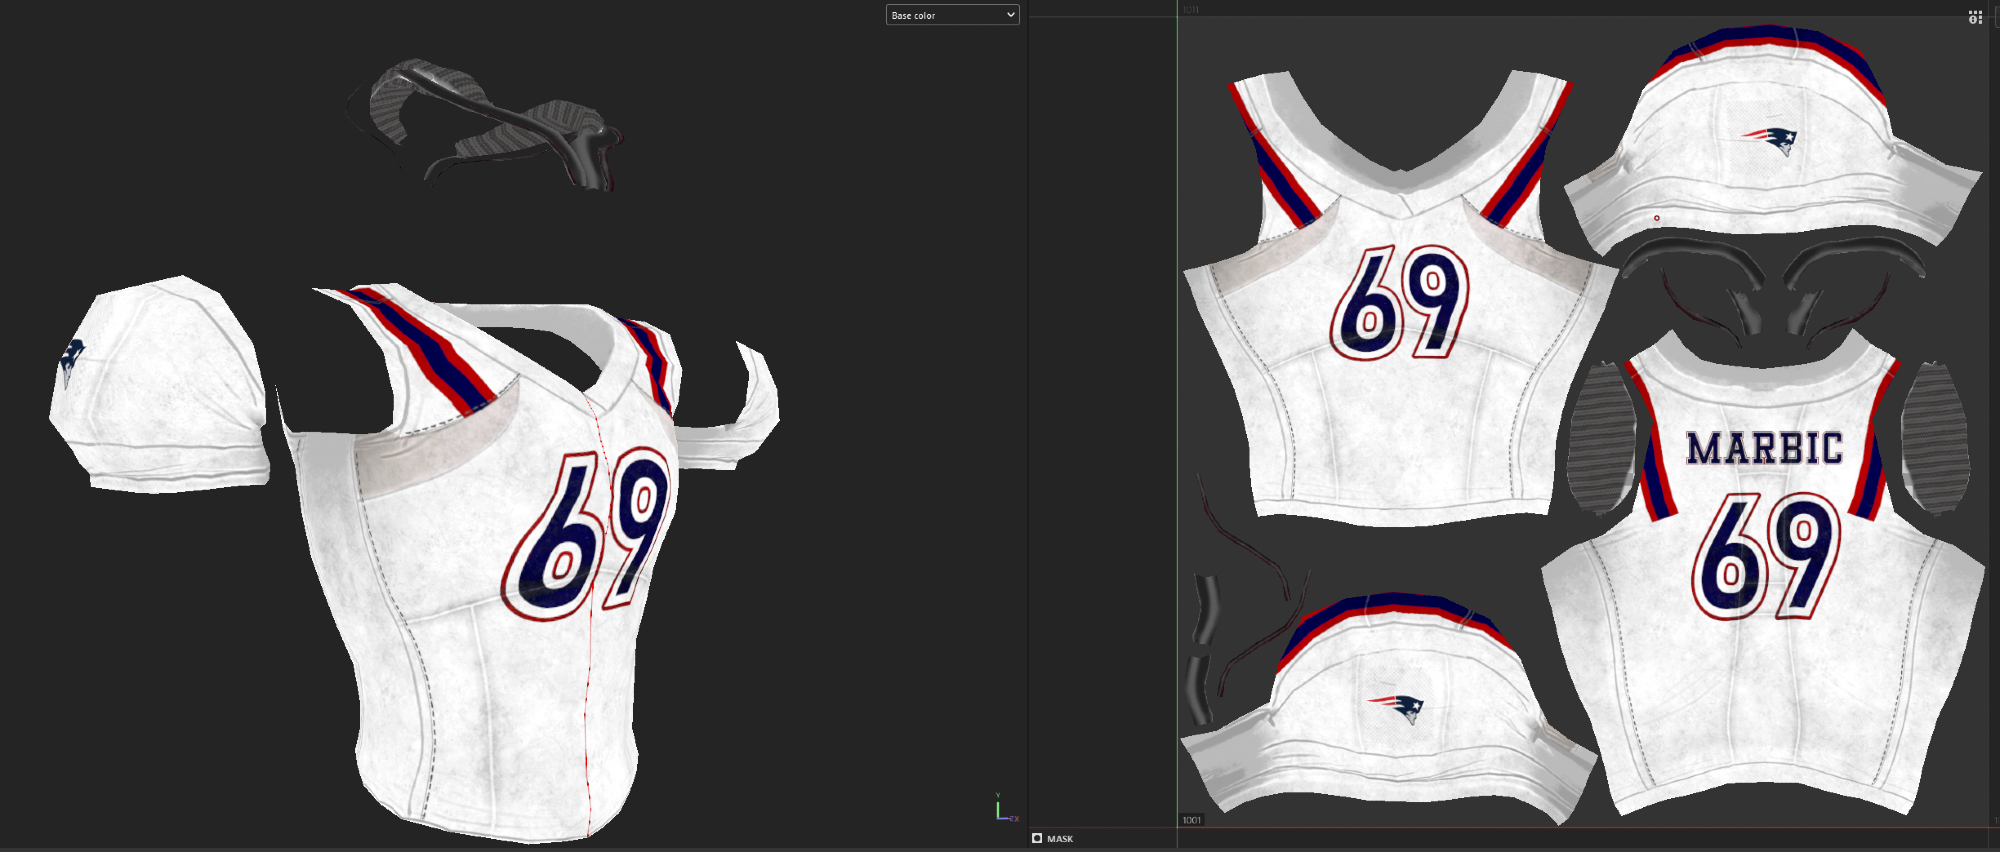This screenshot has width=2000, height=852.
Task: Click the 69 on the front UV island
Action: [x=1401, y=302]
